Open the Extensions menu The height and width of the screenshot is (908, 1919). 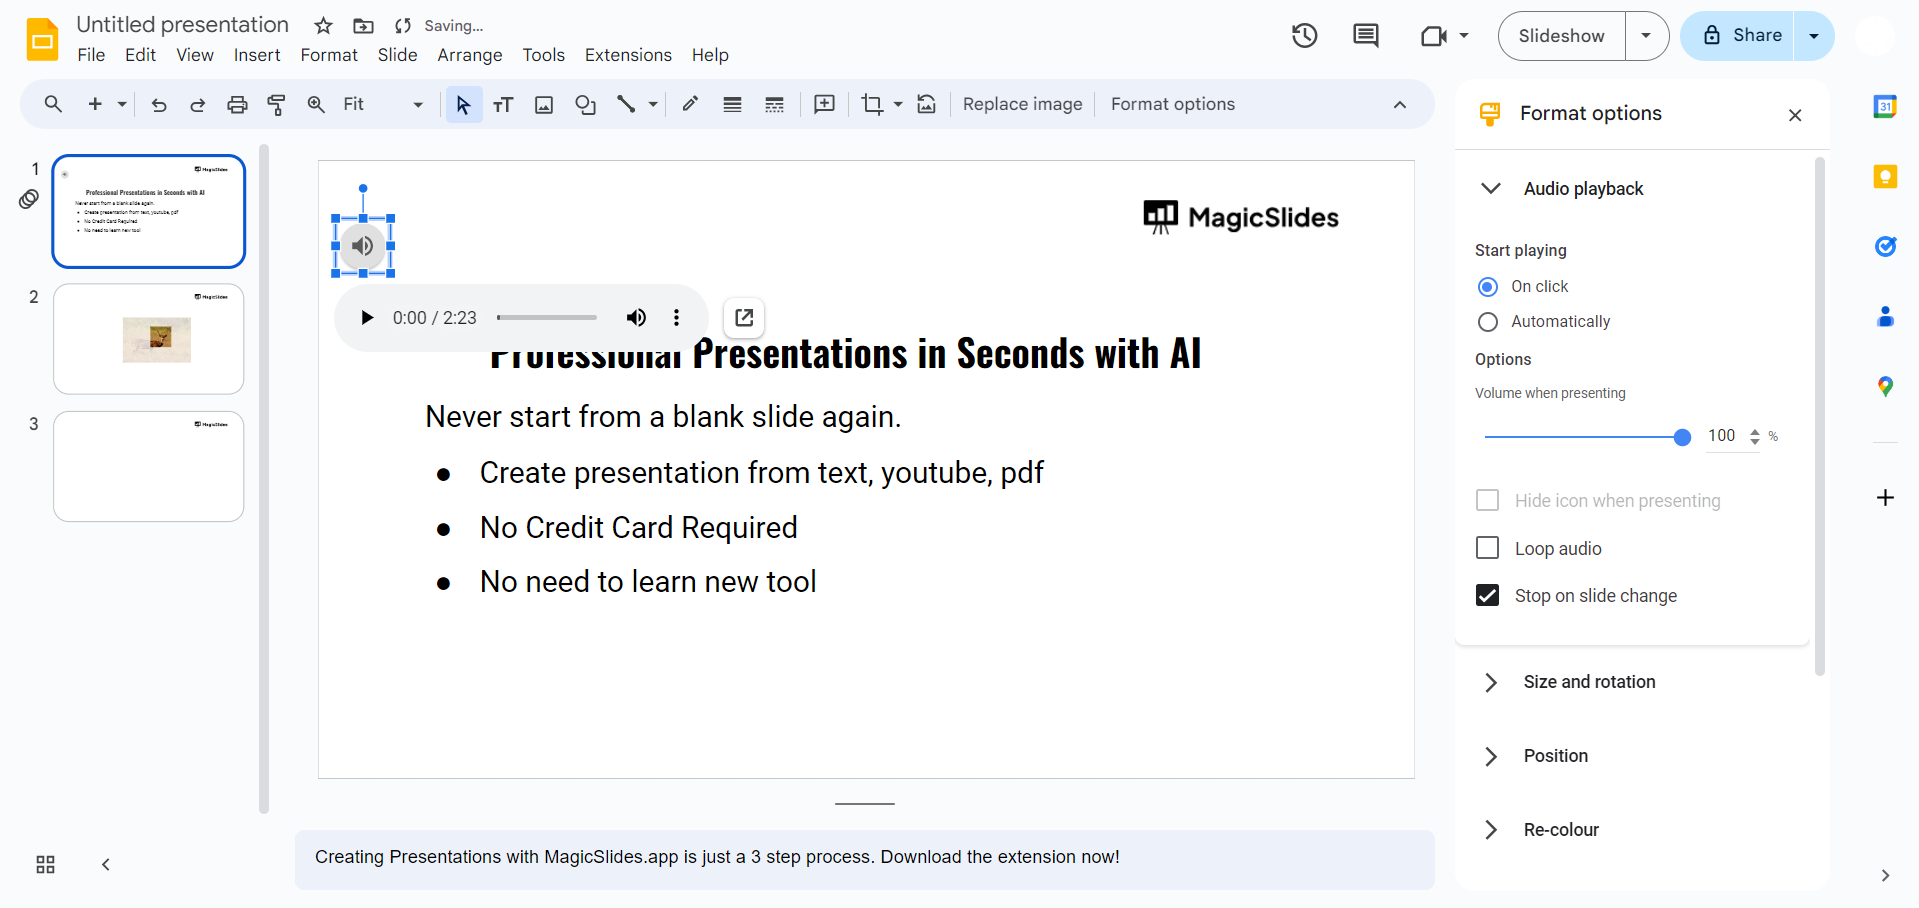point(628,55)
